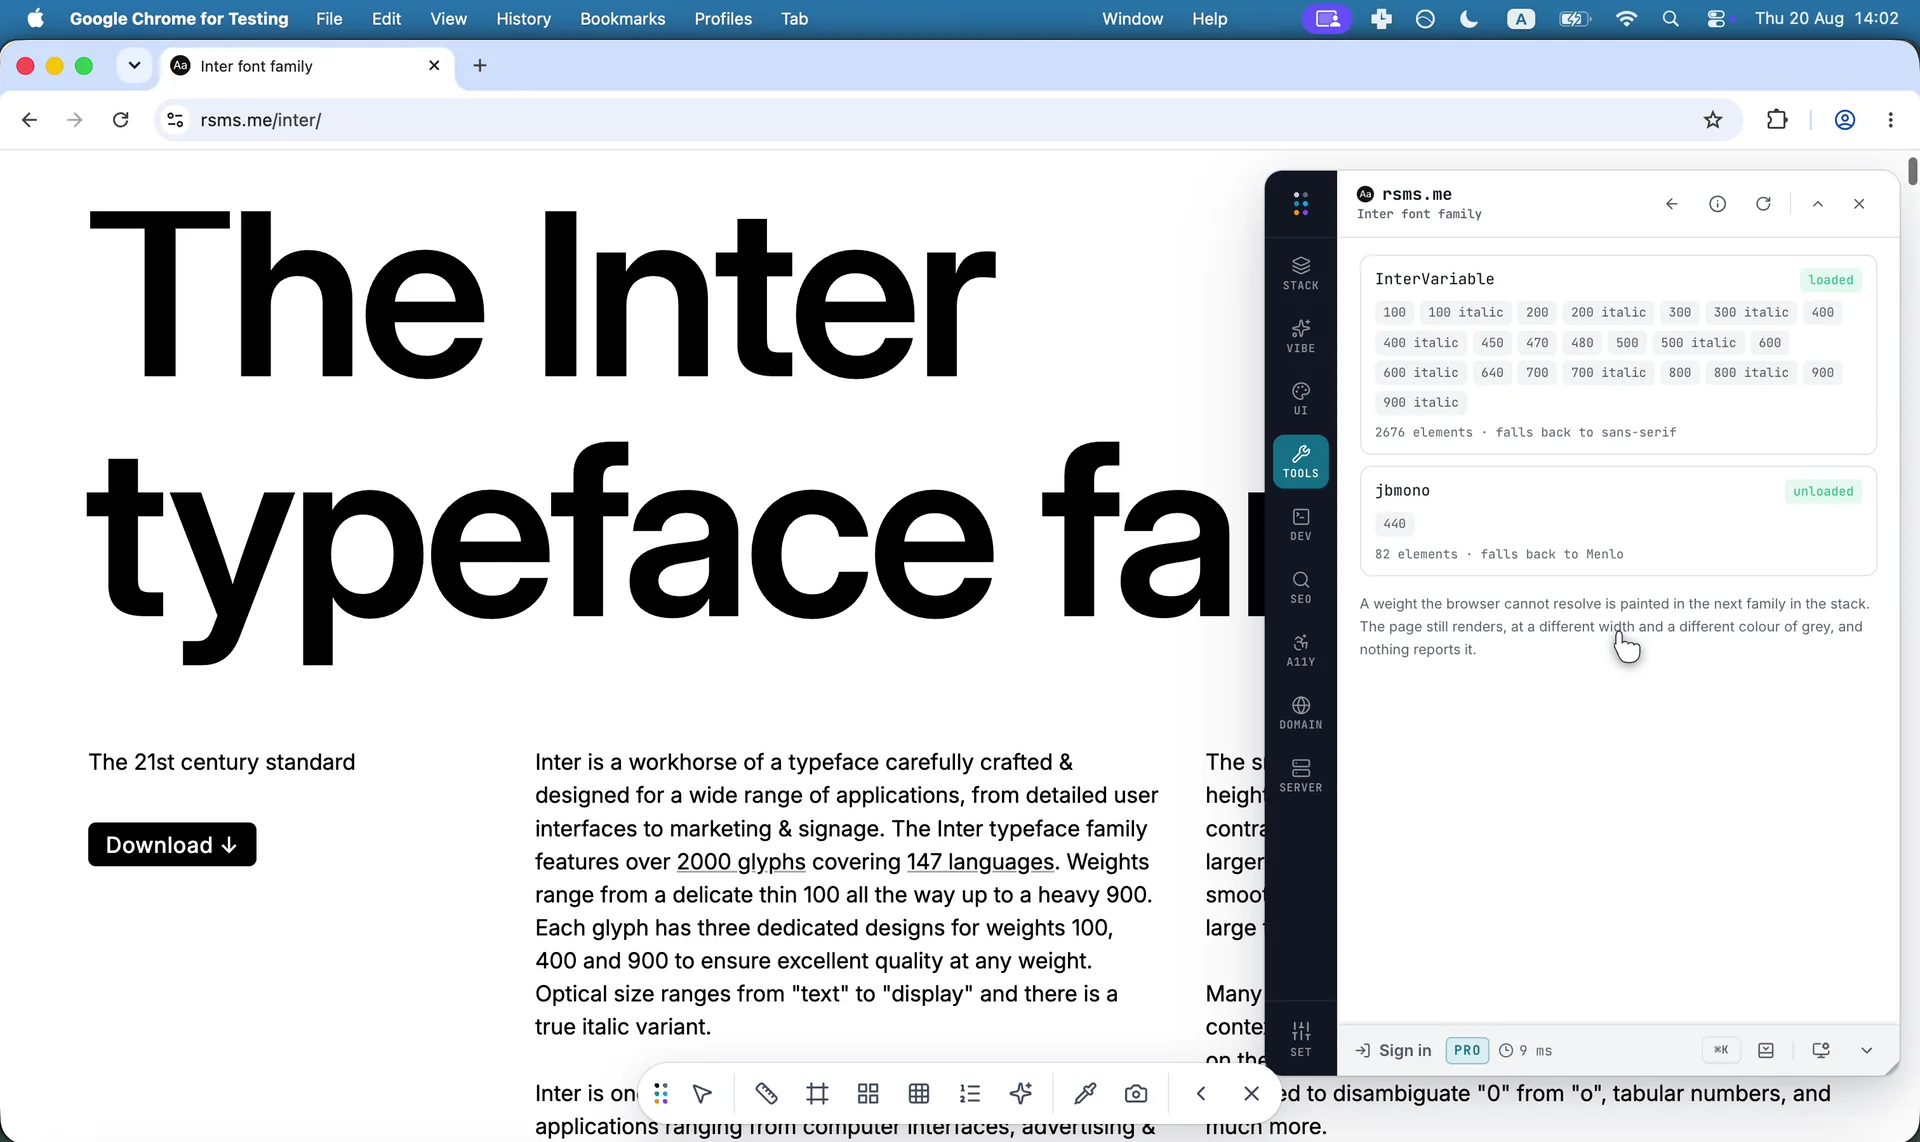Click the 'unloaded' status badge

(x=1823, y=491)
